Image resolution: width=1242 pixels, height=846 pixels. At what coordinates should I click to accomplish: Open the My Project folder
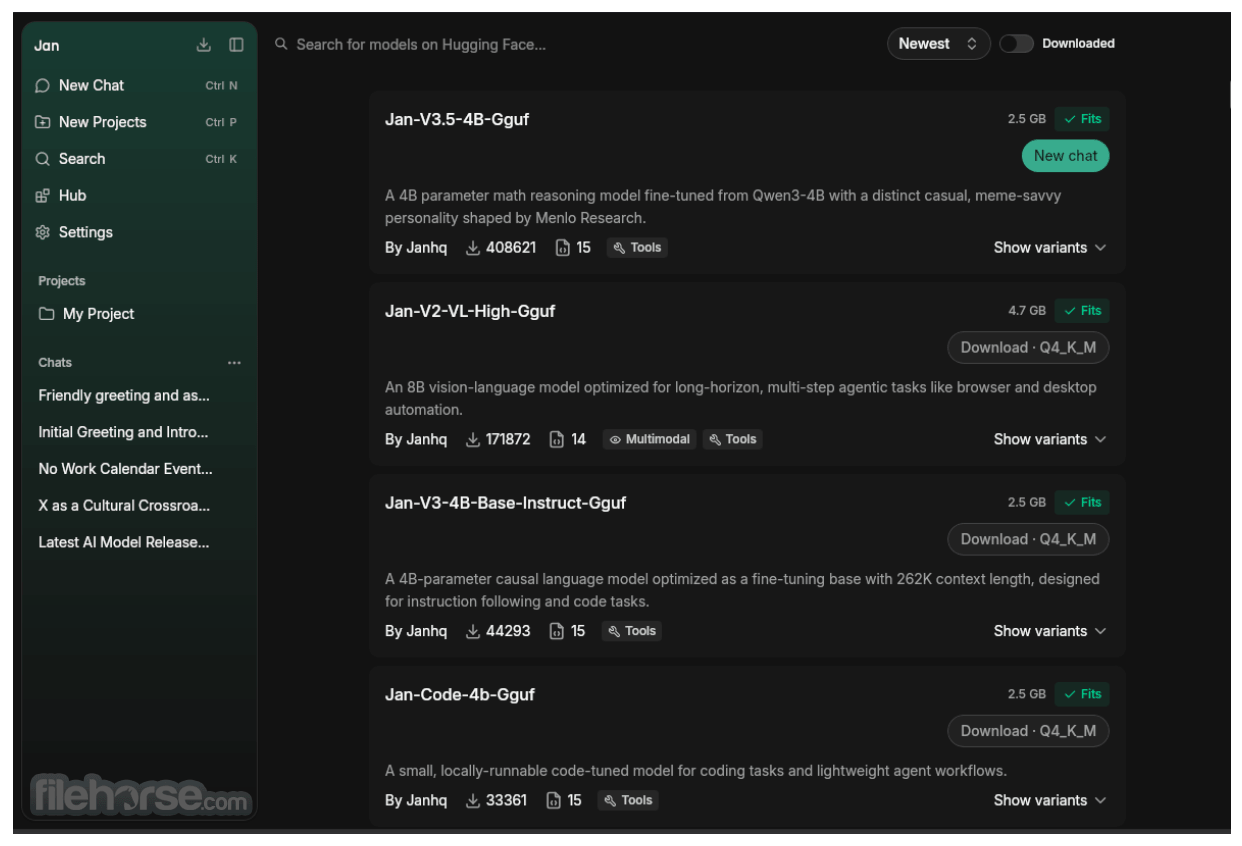(x=138, y=314)
